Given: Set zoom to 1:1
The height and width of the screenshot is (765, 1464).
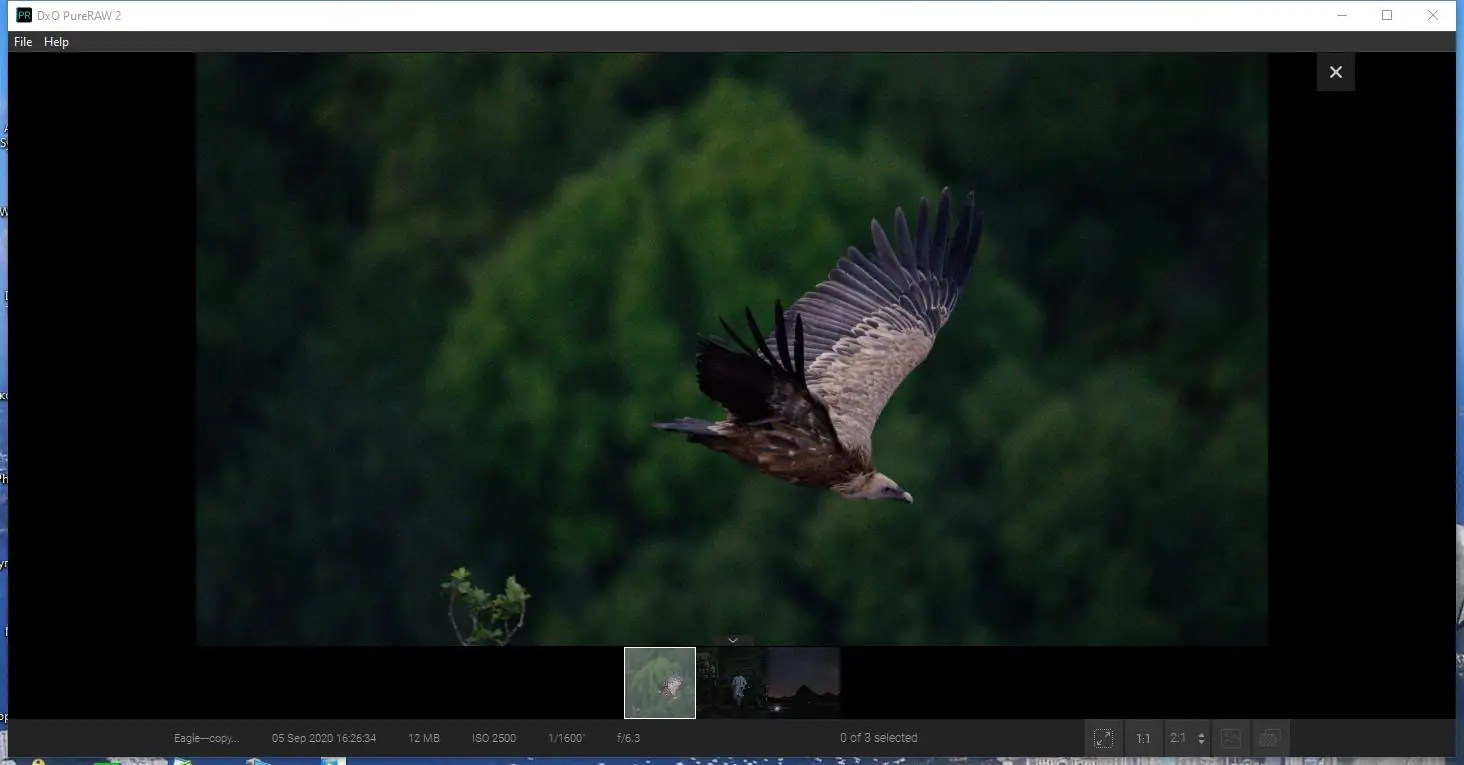Looking at the screenshot, I should pos(1143,739).
